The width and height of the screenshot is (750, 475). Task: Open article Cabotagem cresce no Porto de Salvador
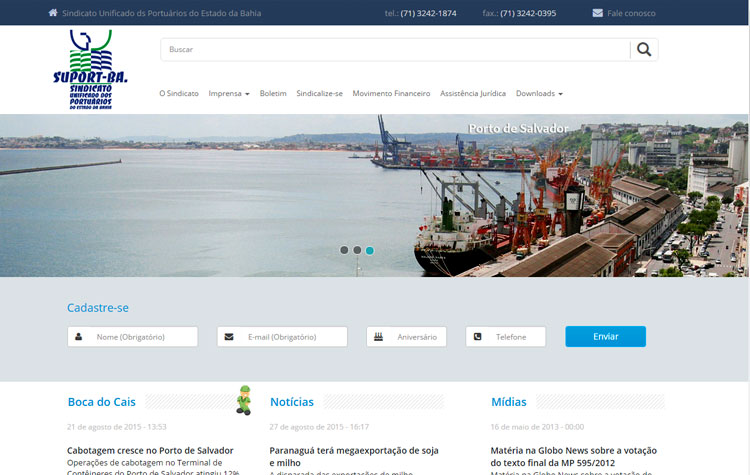pyautogui.click(x=150, y=451)
